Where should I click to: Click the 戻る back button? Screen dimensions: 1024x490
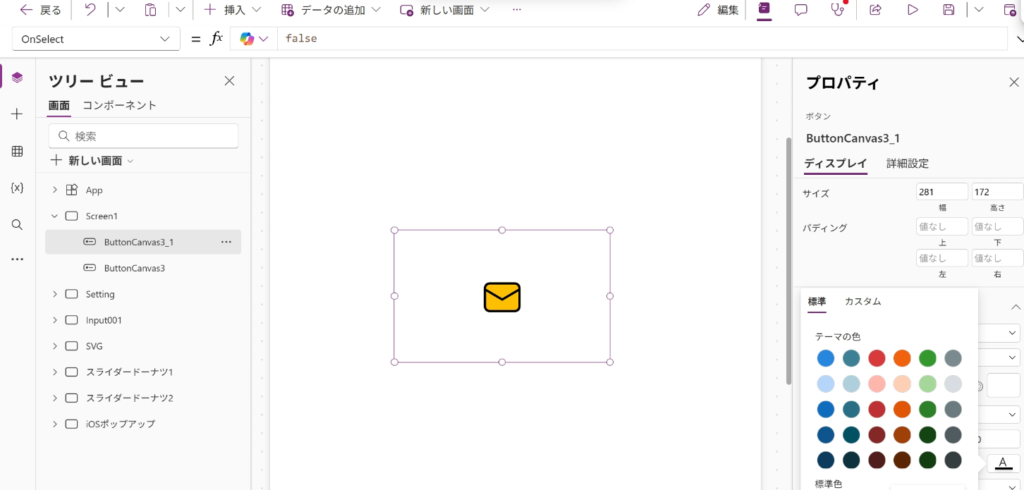coord(40,10)
